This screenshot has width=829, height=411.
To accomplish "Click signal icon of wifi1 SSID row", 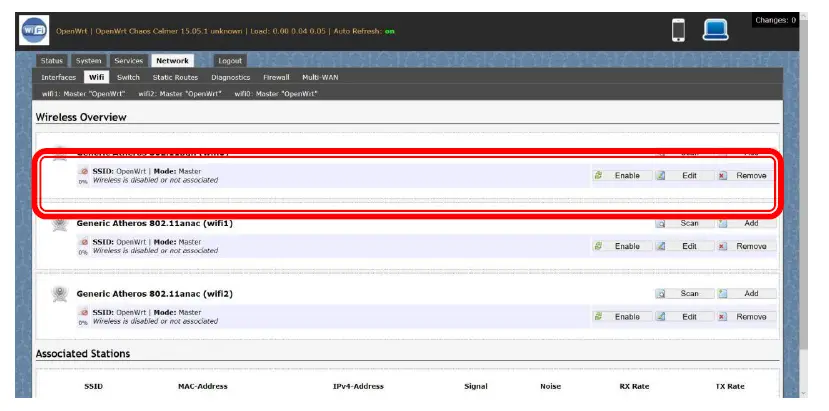I will (x=84, y=244).
